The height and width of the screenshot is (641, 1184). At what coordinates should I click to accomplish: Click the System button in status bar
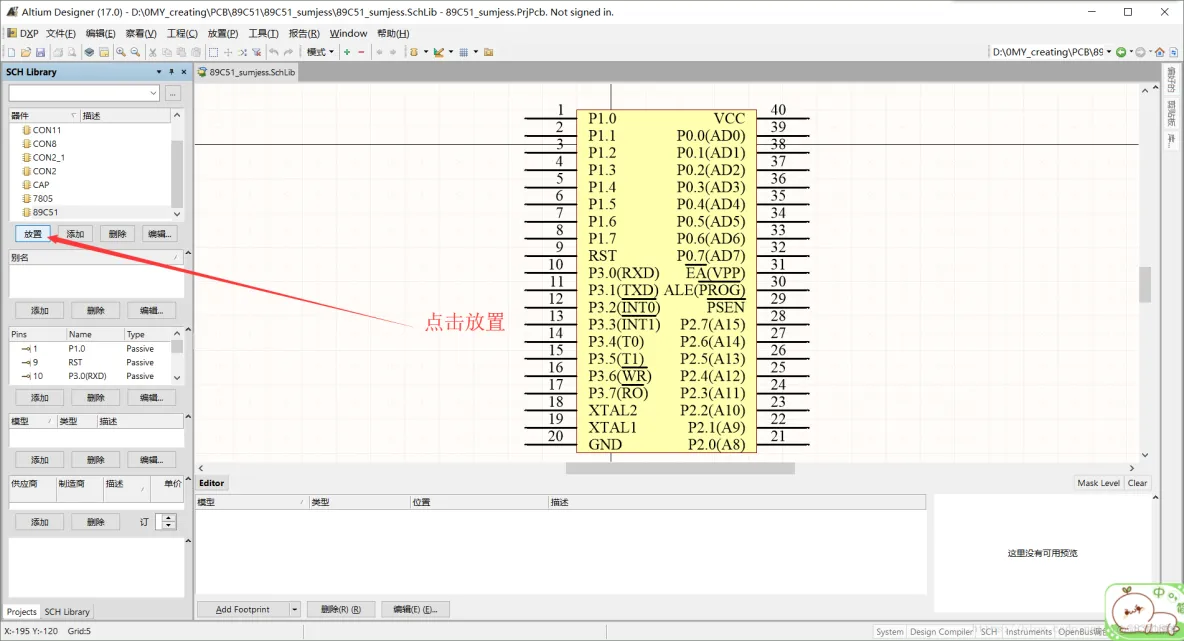[889, 632]
